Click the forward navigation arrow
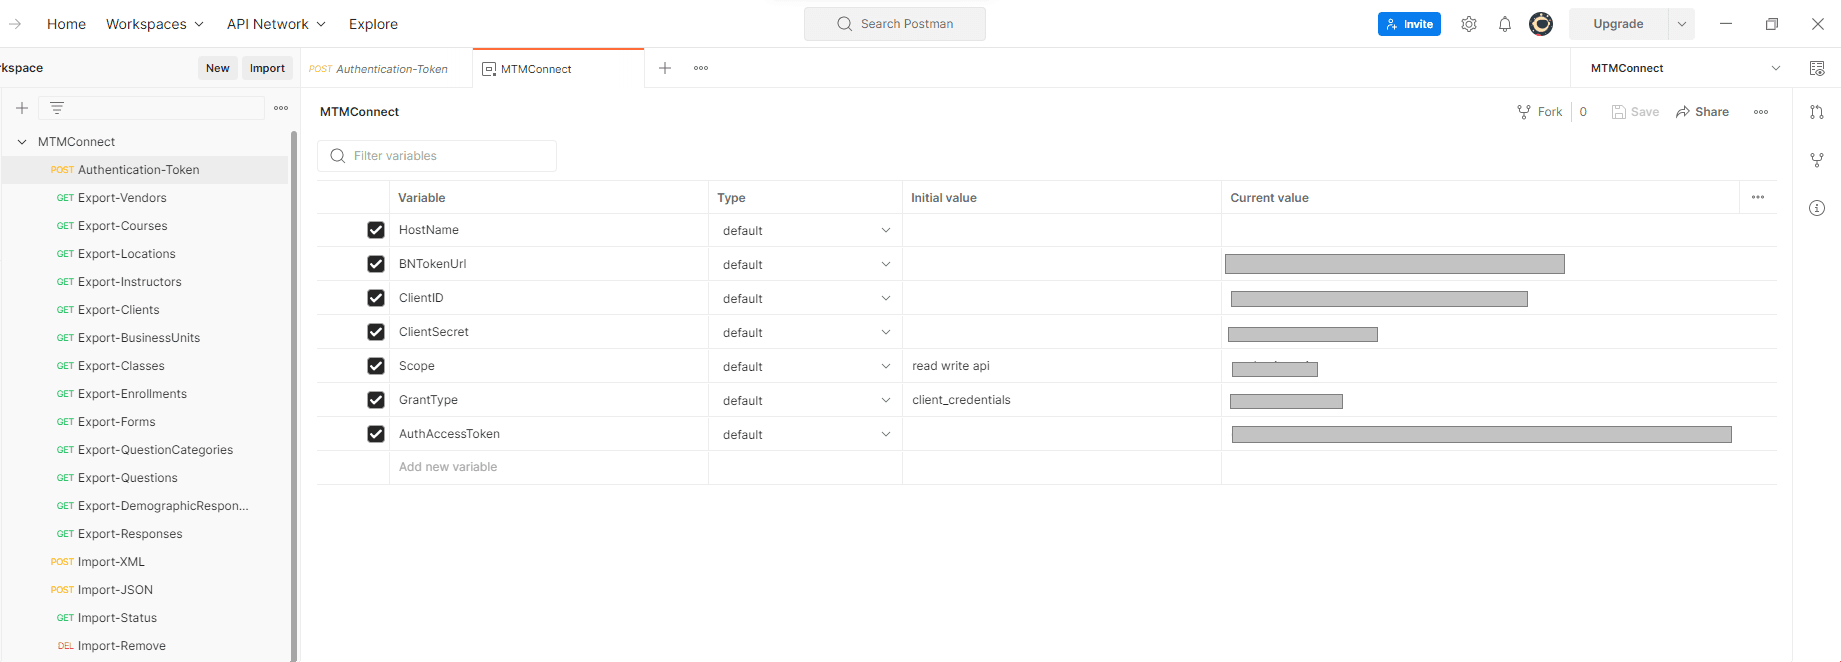The height and width of the screenshot is (662, 1841). click(x=15, y=24)
